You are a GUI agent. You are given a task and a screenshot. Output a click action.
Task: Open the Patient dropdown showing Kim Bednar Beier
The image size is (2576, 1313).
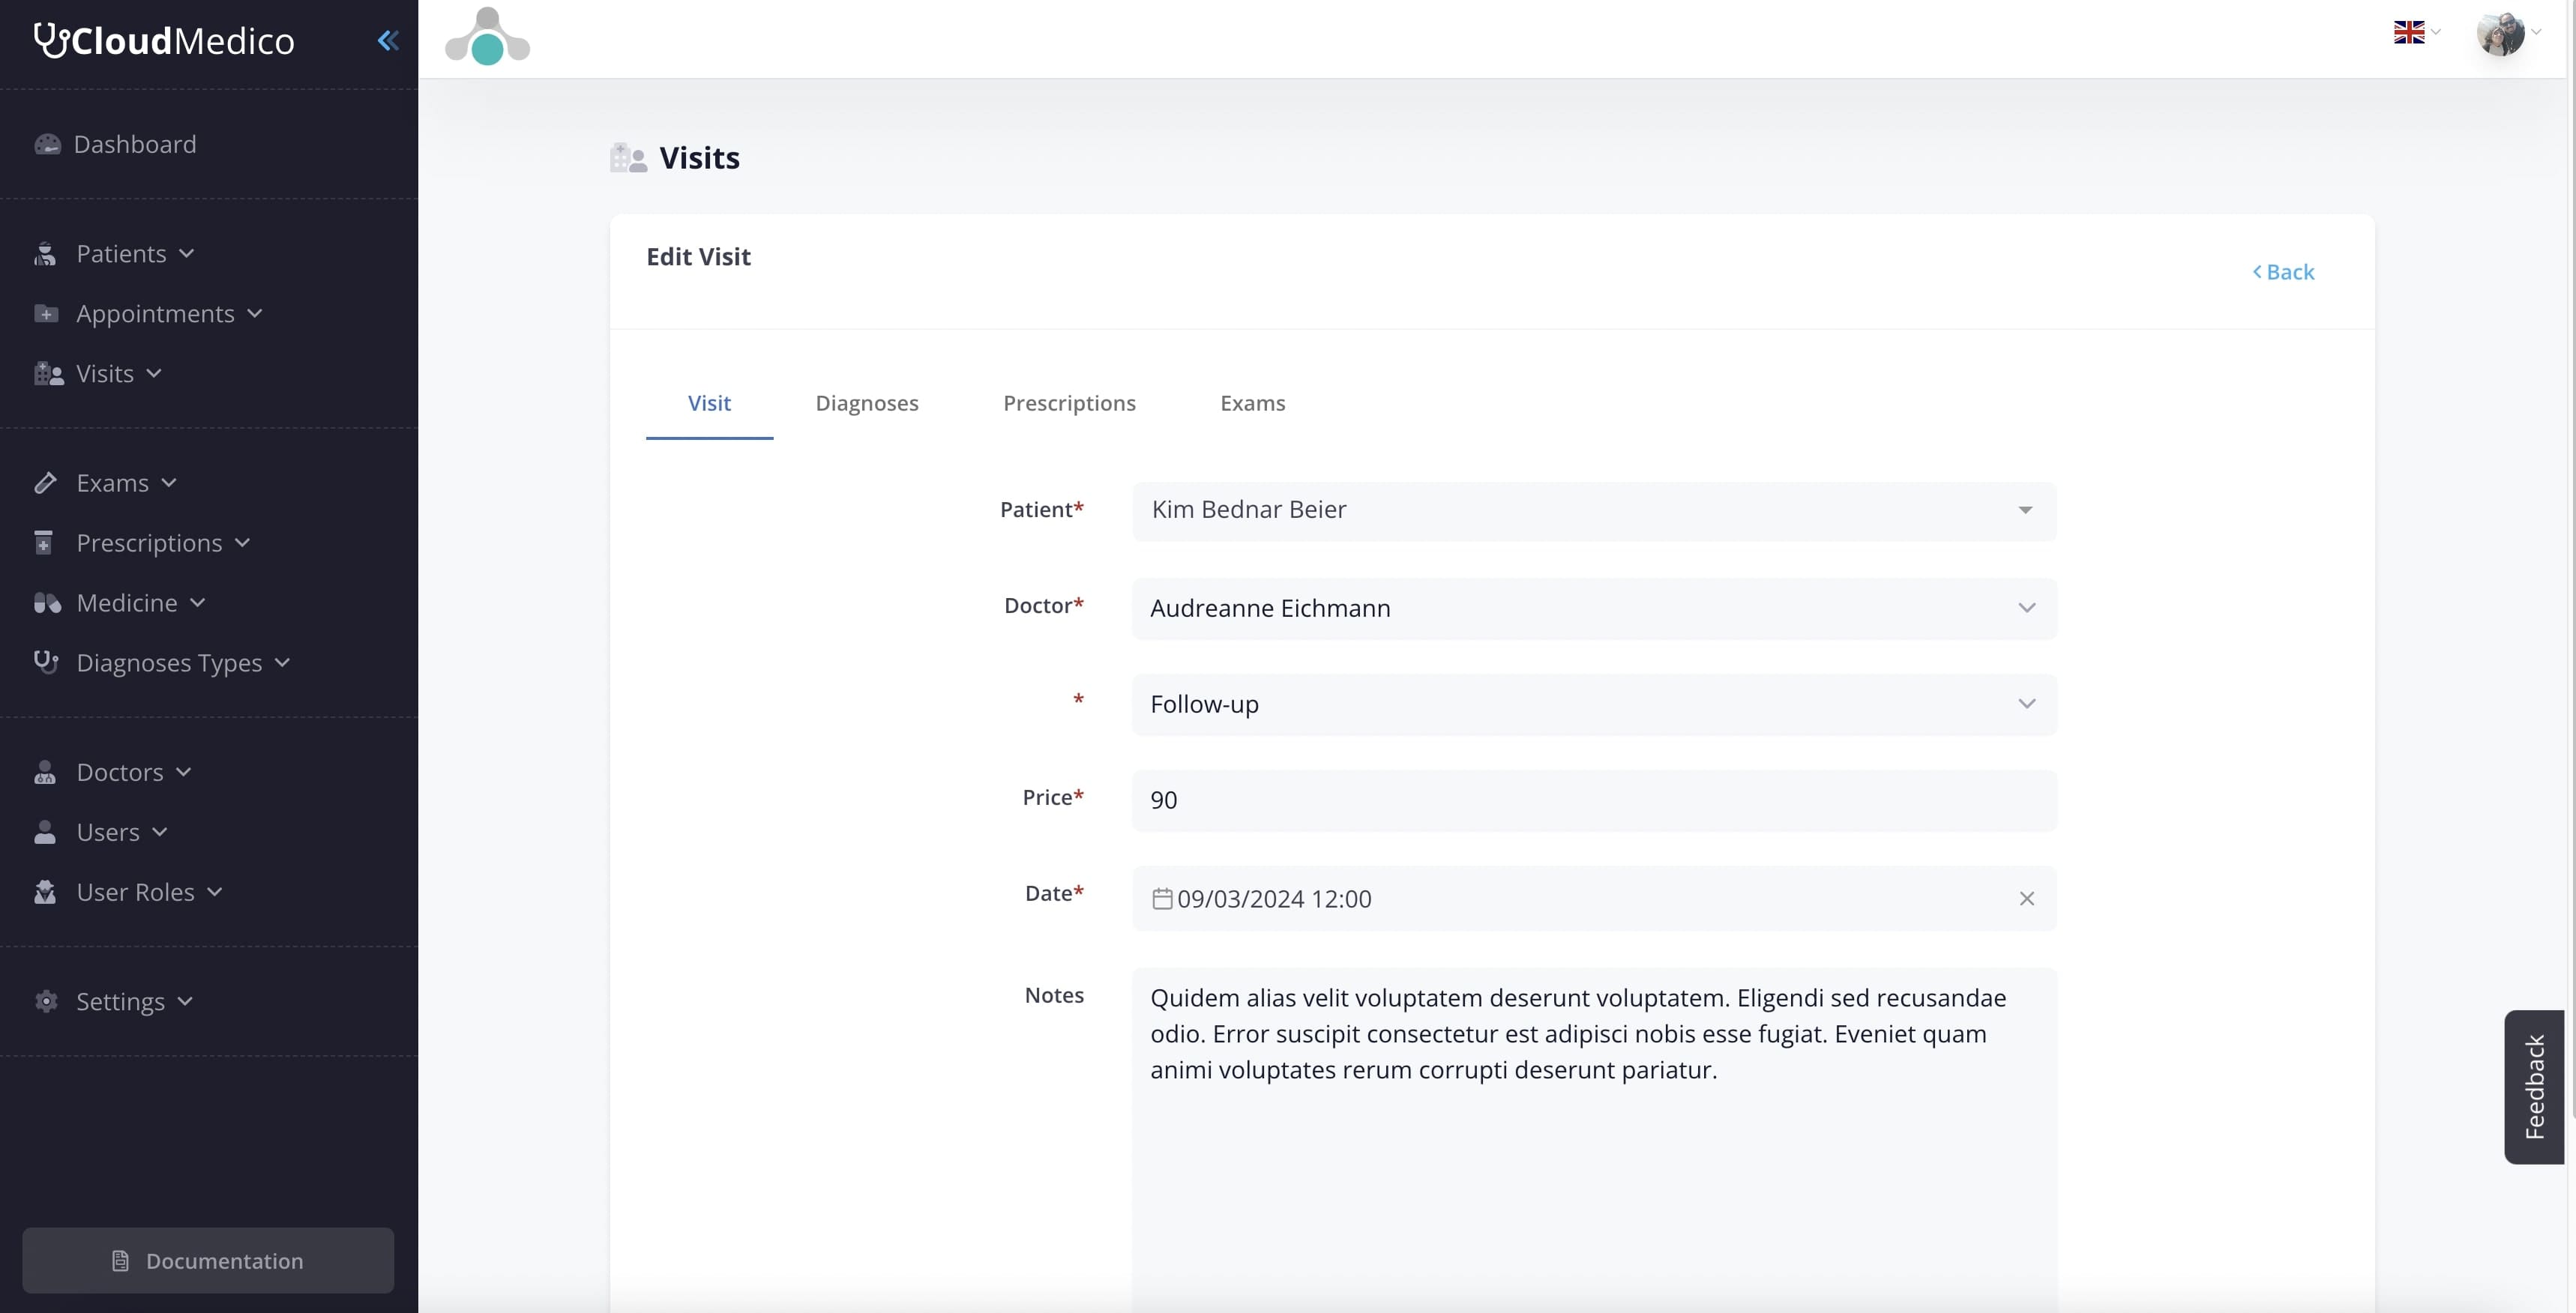pos(2026,510)
